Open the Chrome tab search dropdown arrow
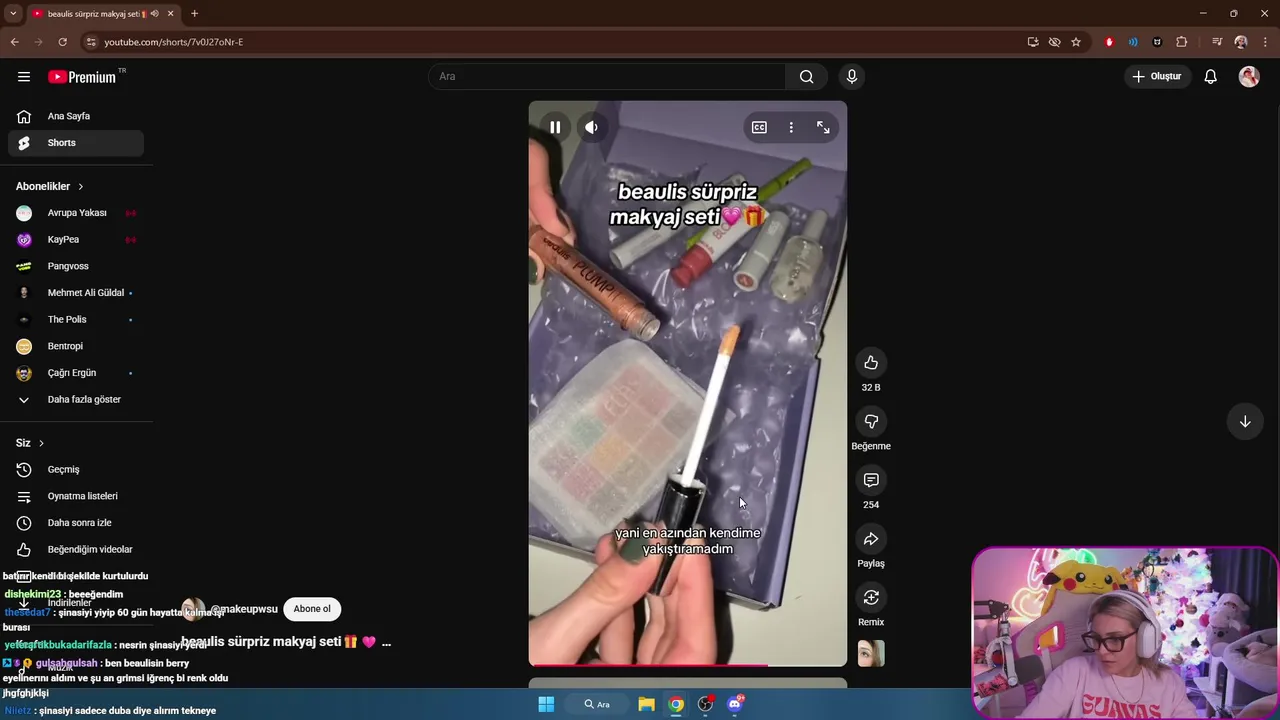 pos(13,14)
